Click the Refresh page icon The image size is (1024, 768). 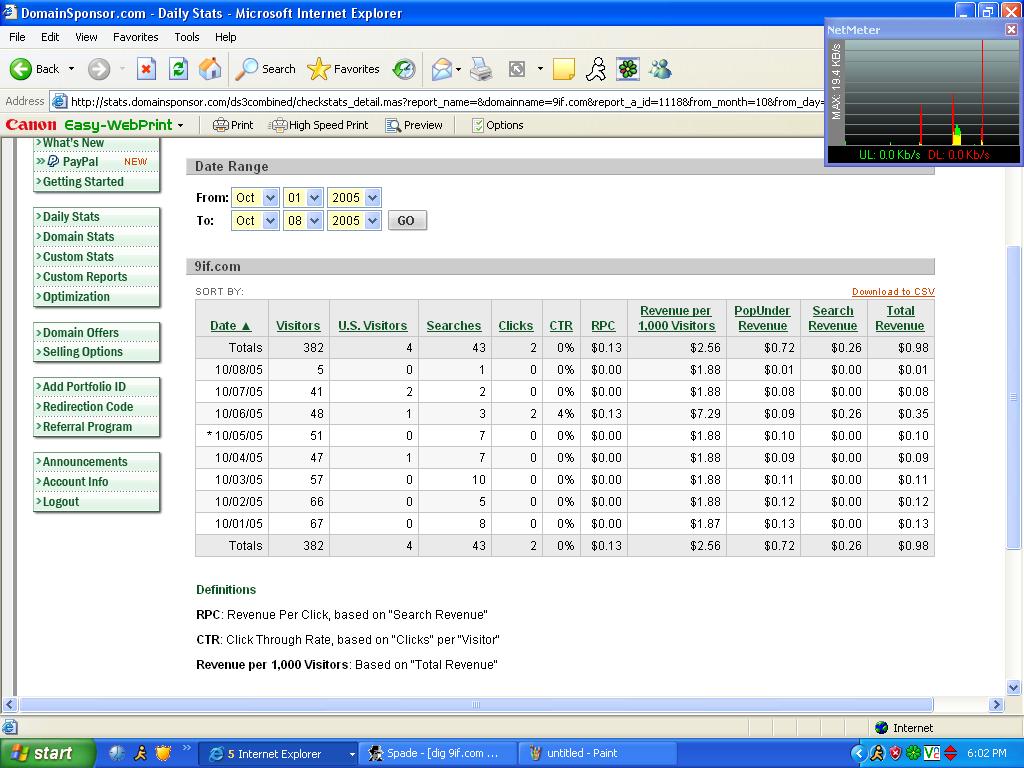coord(178,69)
